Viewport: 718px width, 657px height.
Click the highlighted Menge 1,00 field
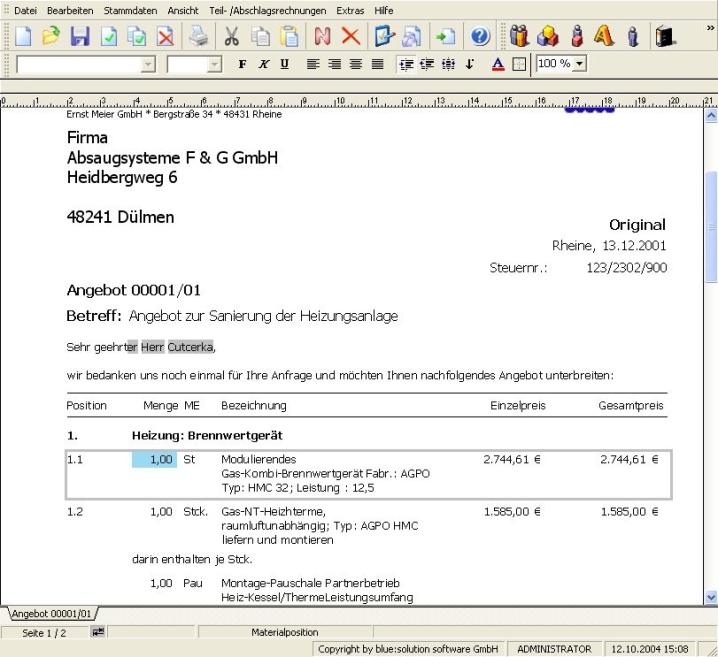154,459
